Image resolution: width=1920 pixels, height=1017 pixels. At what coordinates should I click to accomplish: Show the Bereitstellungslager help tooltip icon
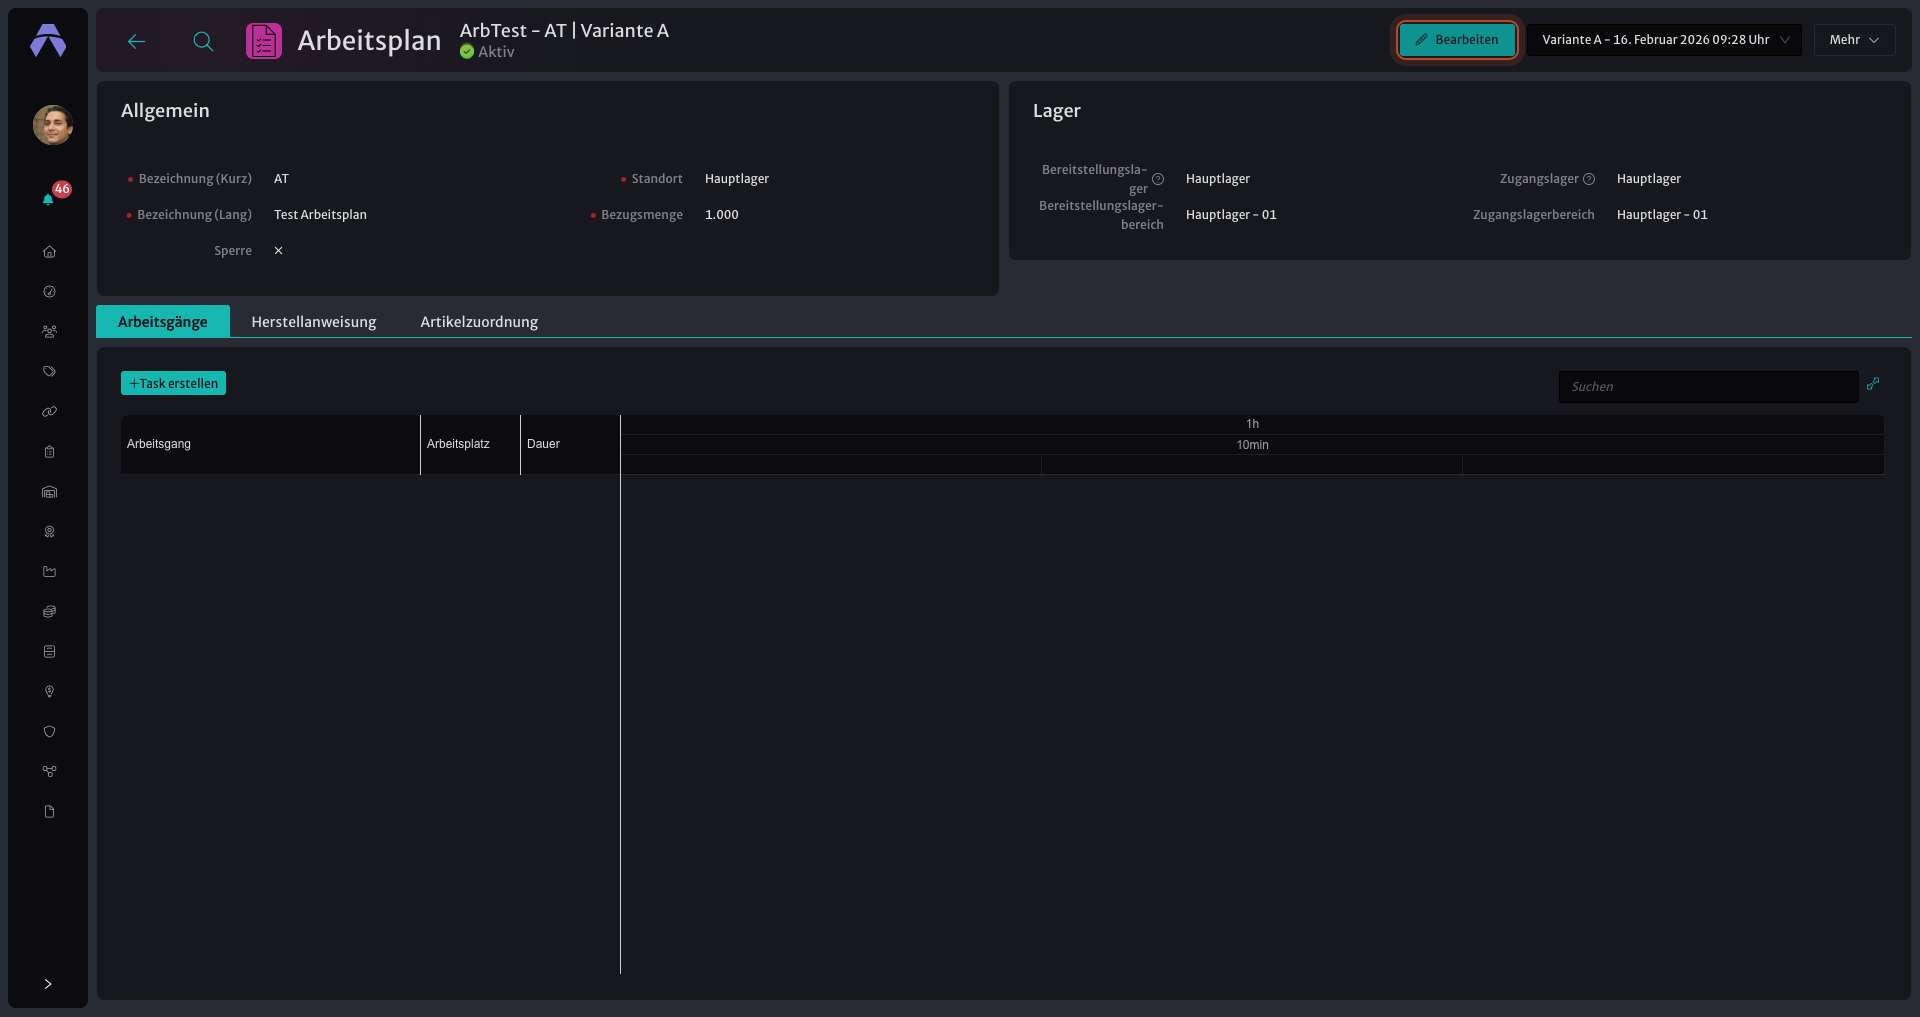(1158, 180)
